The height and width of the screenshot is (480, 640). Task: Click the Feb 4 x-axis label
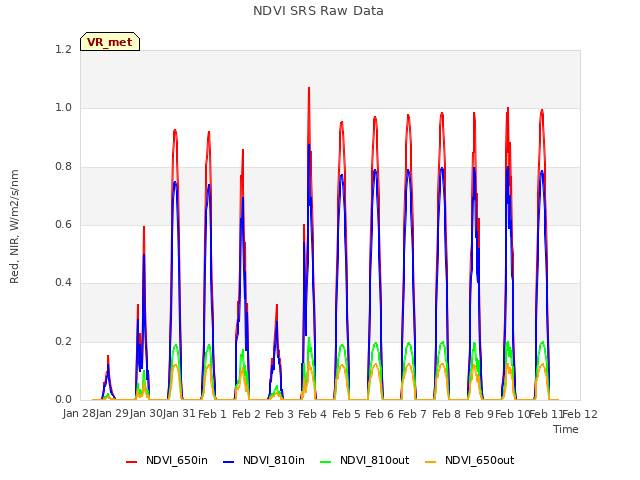[x=312, y=414]
